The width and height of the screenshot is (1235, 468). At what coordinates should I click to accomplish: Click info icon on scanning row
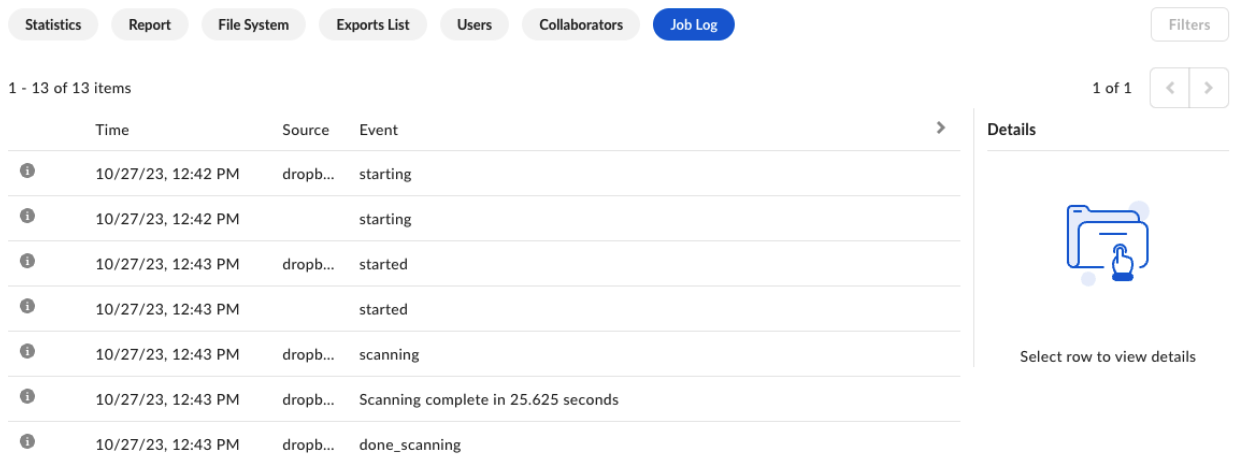coord(28,352)
